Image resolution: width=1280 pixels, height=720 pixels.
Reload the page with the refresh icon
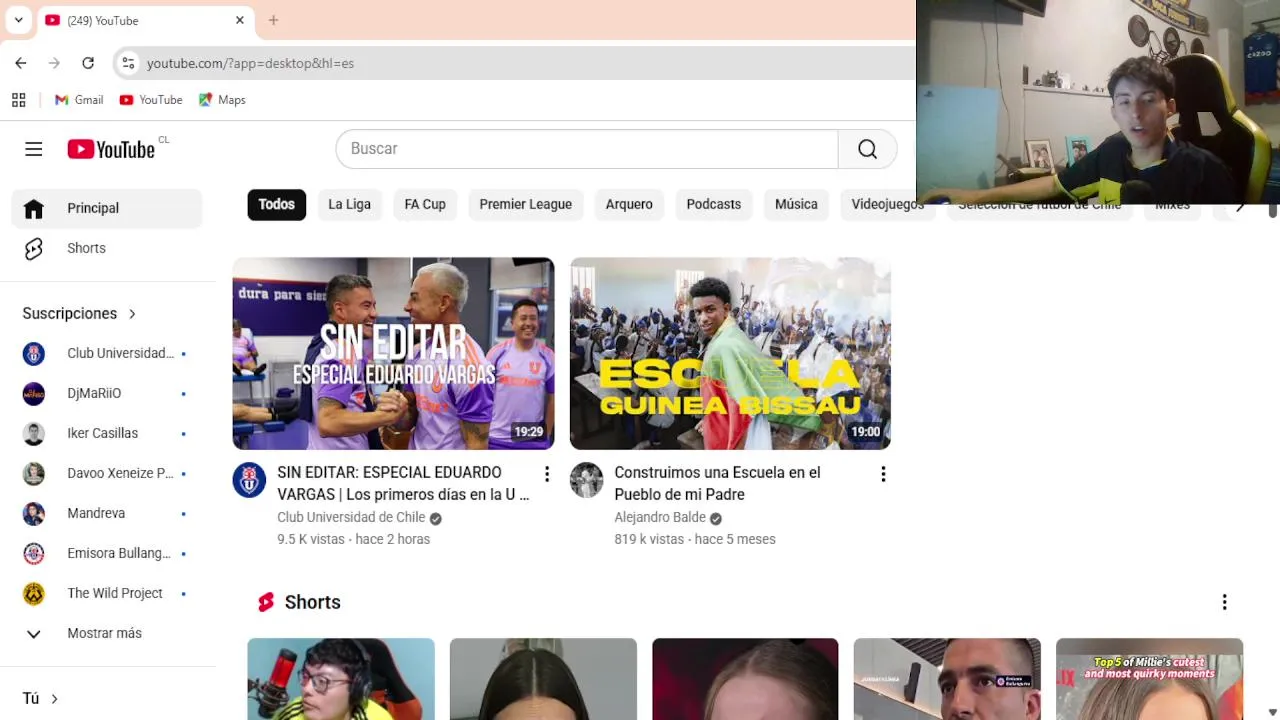coord(88,63)
